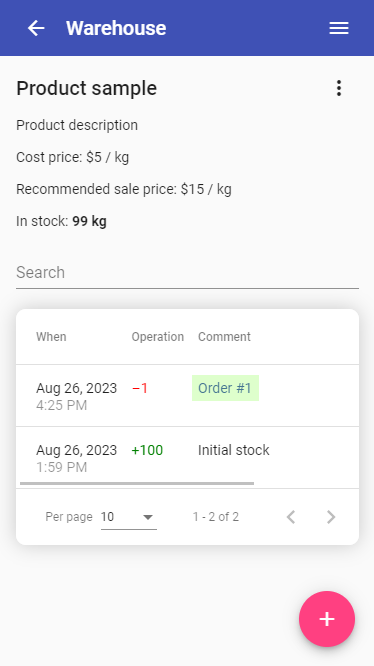
Task: Go to next page of operations
Action: (331, 517)
